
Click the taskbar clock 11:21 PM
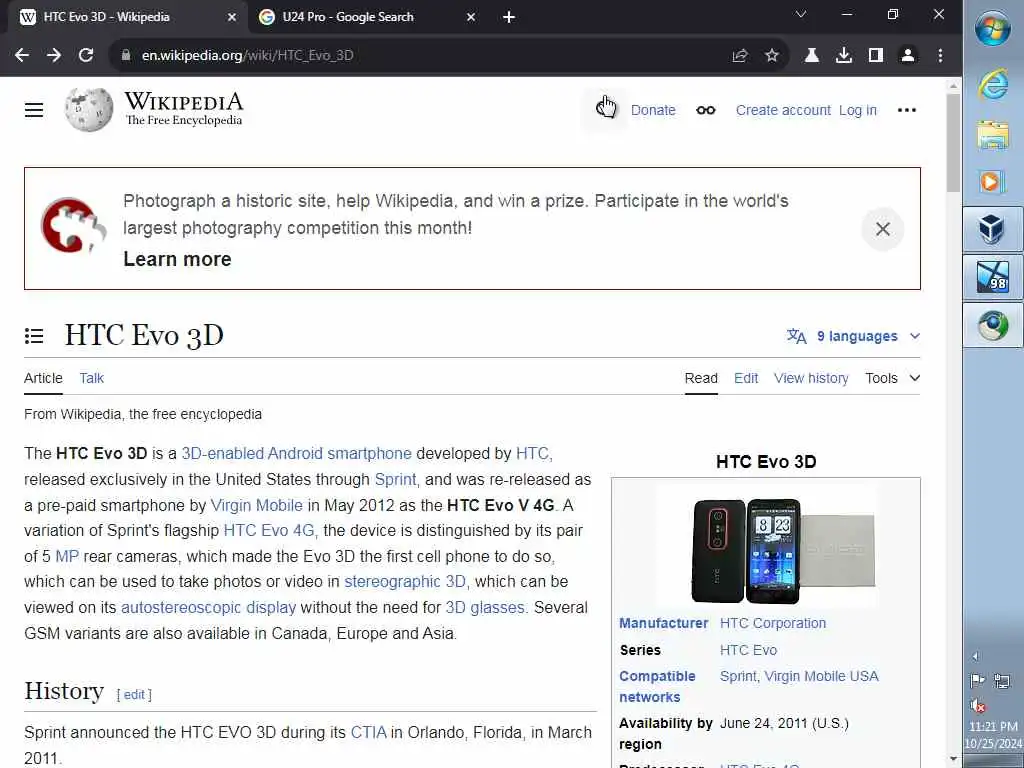tap(993, 726)
